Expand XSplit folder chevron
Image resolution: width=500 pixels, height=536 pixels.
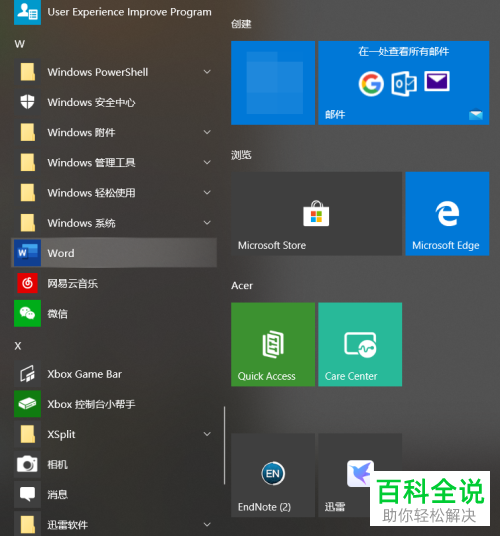[207, 434]
